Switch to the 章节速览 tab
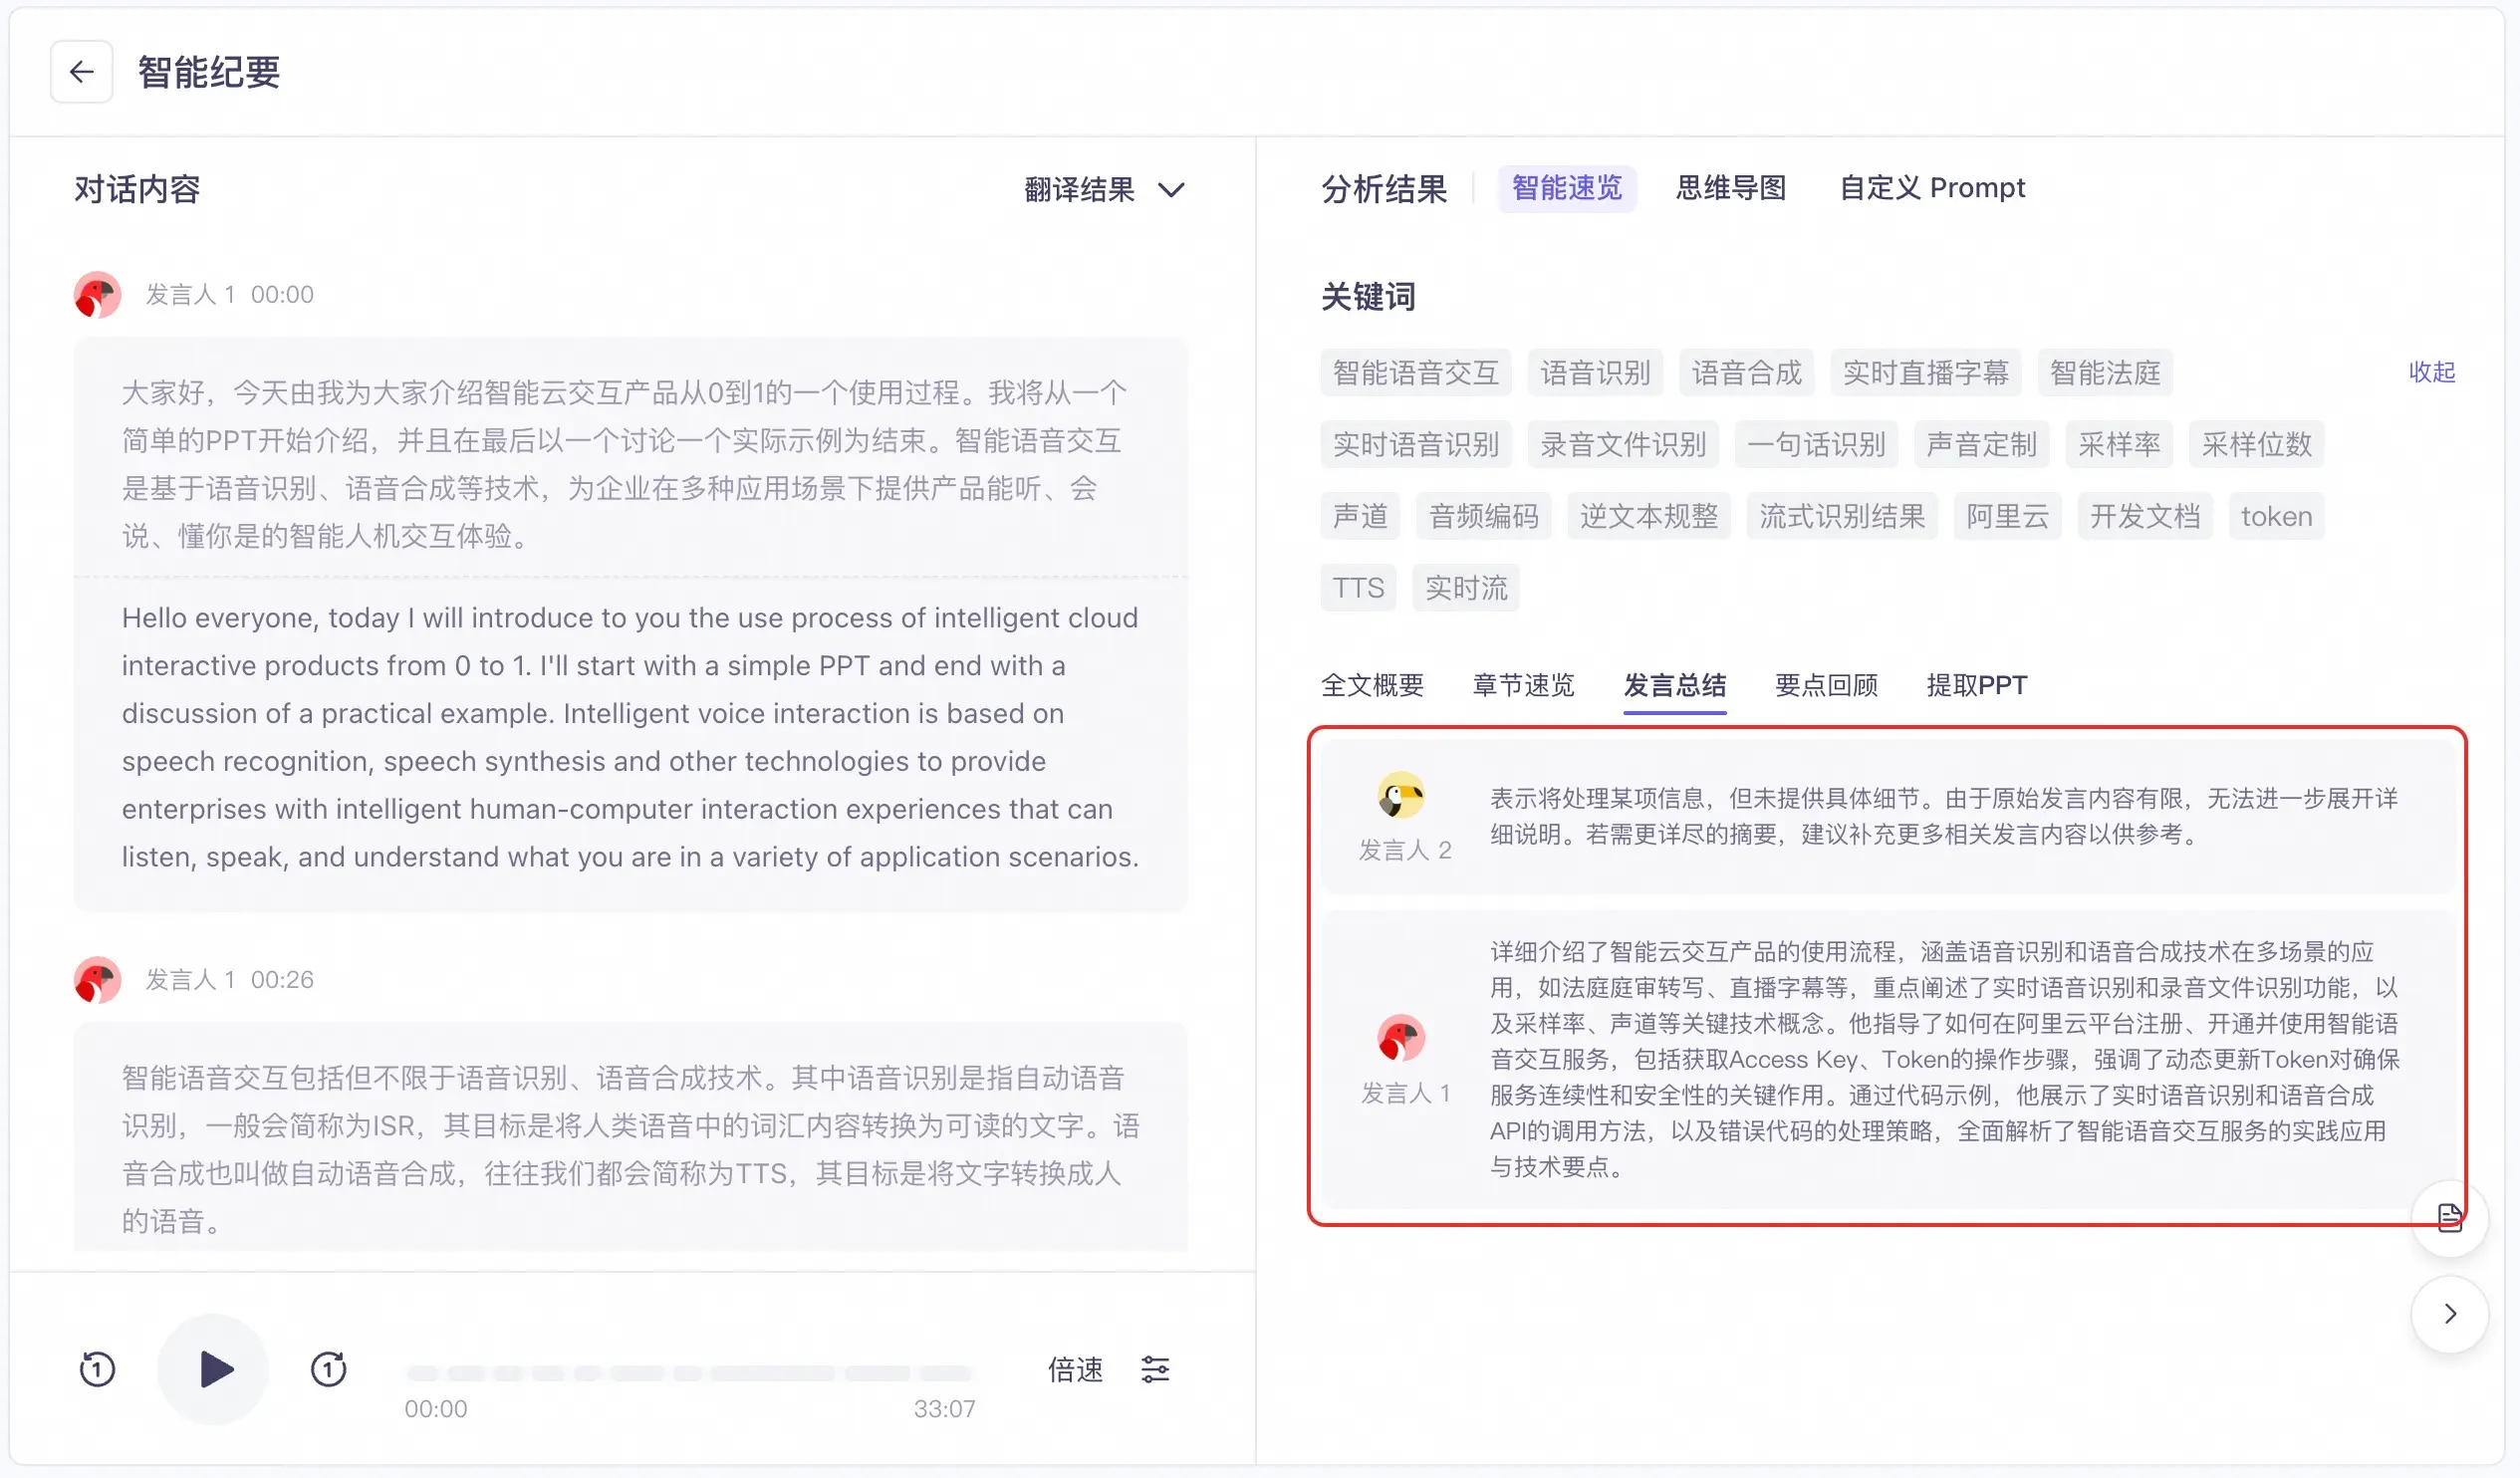 pyautogui.click(x=1523, y=685)
